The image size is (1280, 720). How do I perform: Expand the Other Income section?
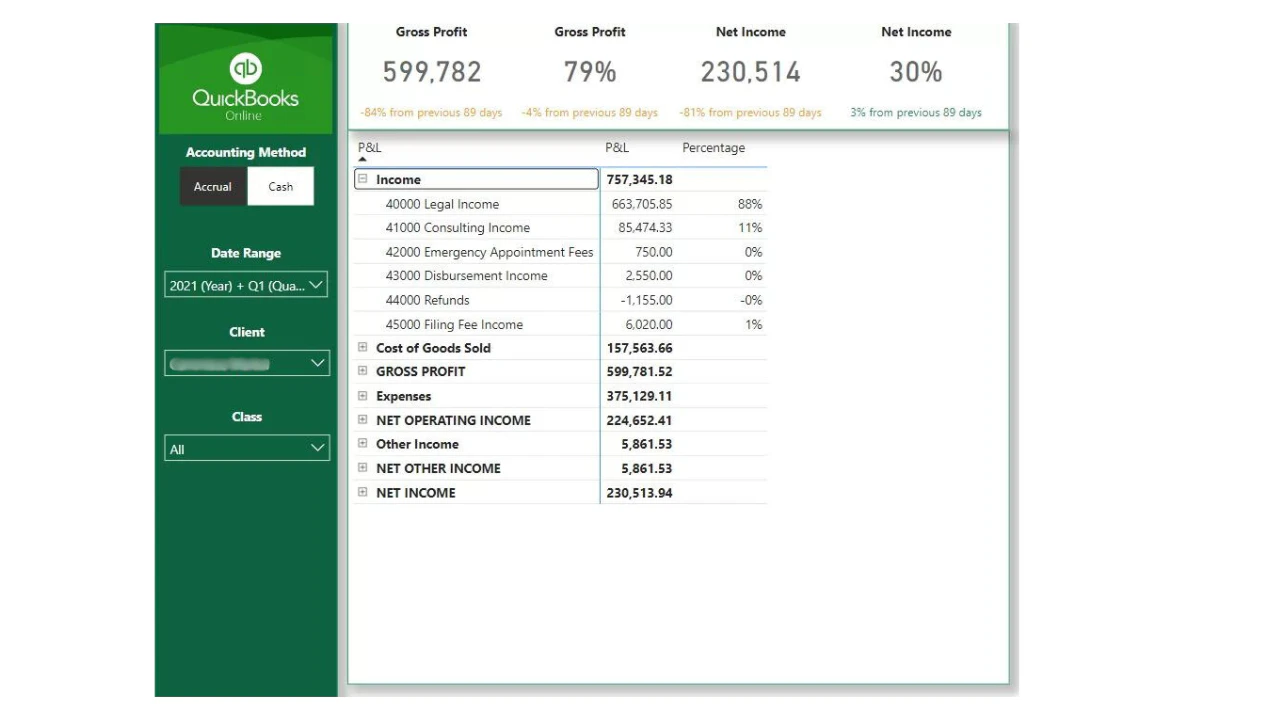(363, 443)
